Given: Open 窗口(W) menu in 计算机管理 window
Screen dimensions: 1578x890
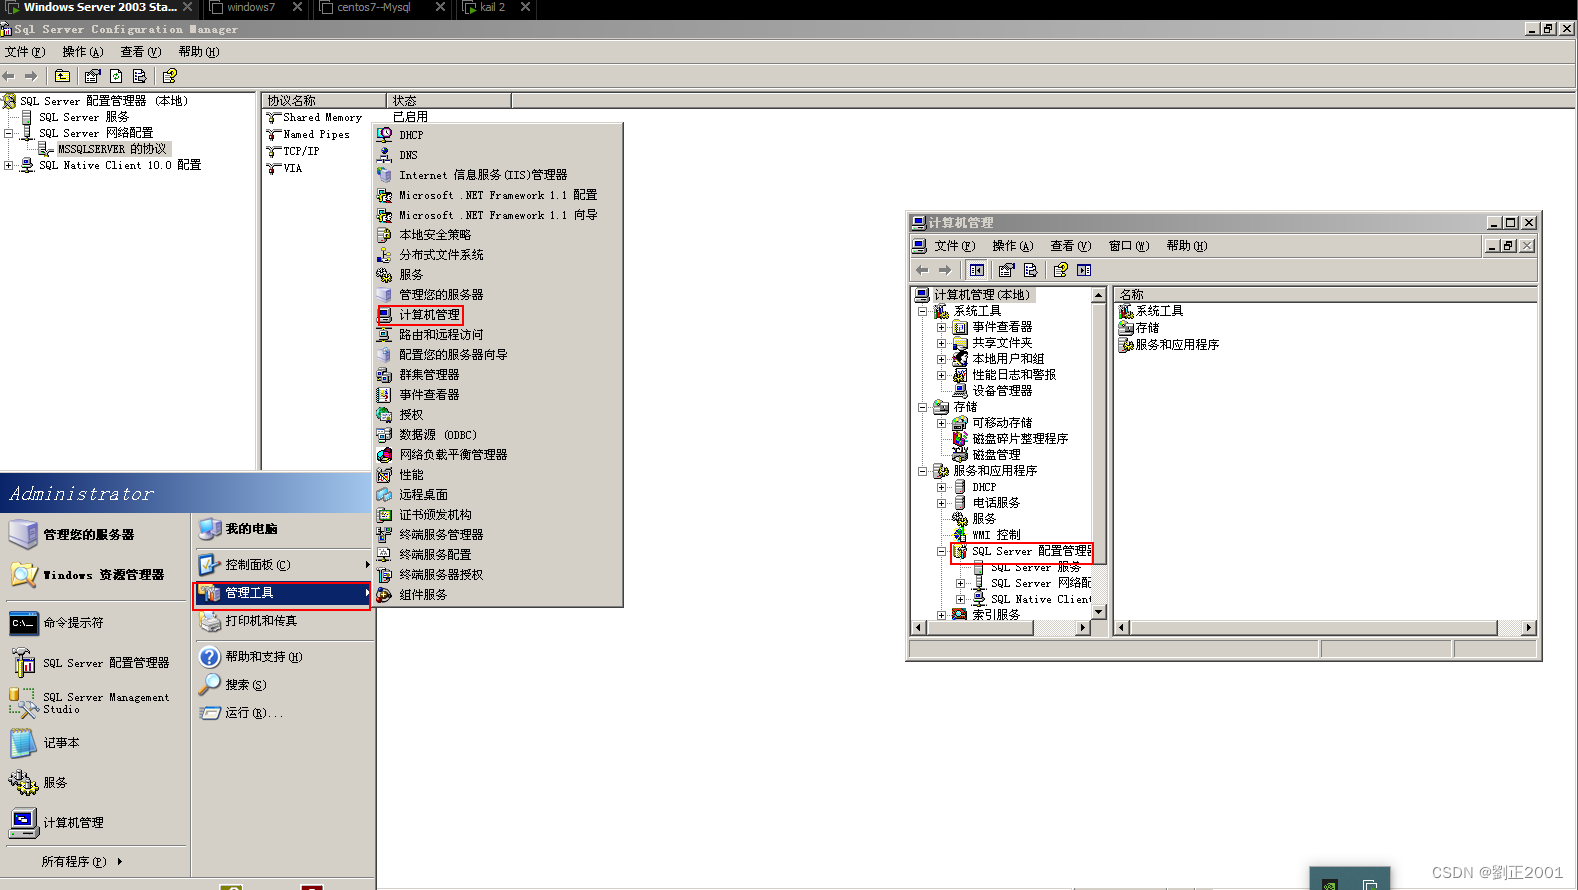Looking at the screenshot, I should 1129,246.
